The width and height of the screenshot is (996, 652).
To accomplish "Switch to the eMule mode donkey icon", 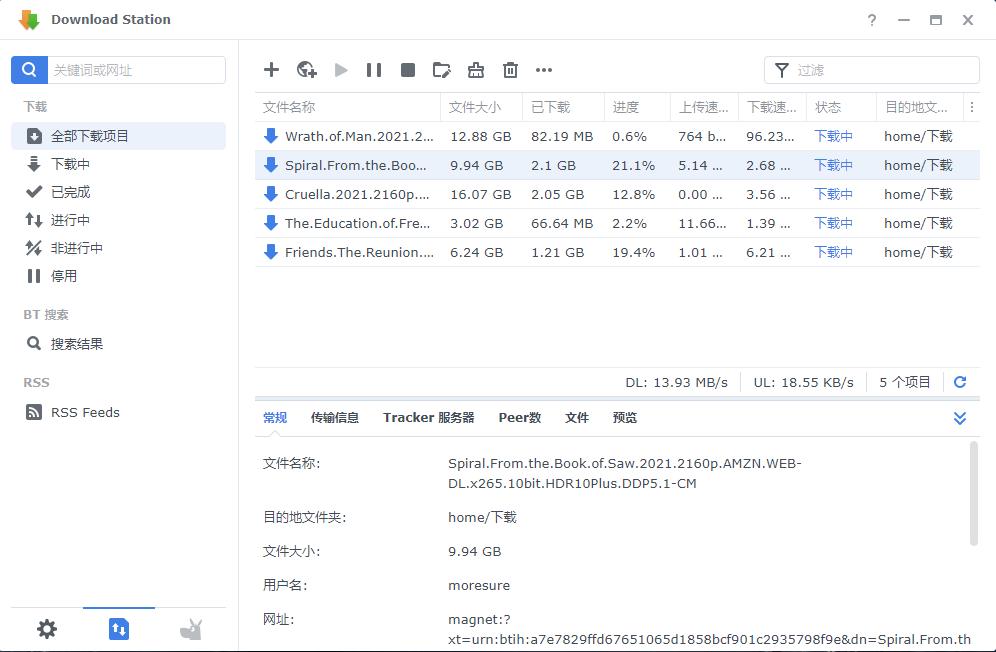I will click(x=191, y=629).
